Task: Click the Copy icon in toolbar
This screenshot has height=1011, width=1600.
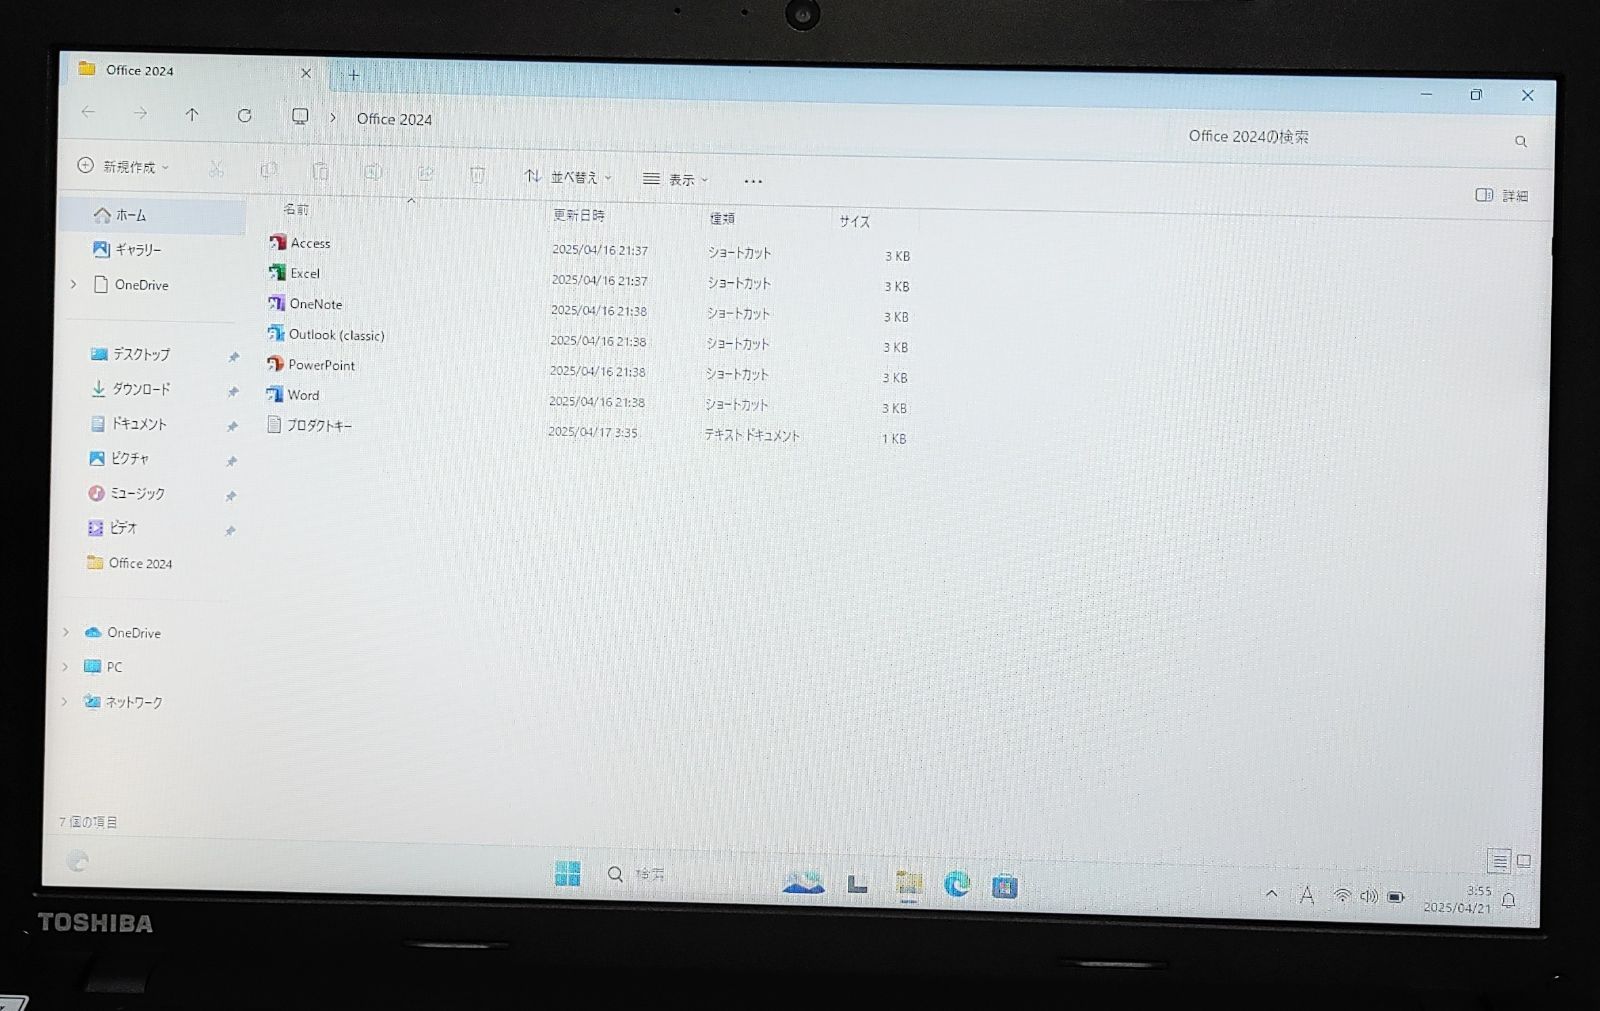Action: [x=268, y=171]
